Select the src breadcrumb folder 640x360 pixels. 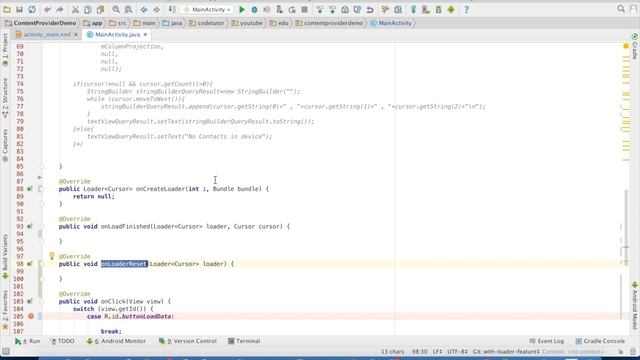pyautogui.click(x=118, y=23)
